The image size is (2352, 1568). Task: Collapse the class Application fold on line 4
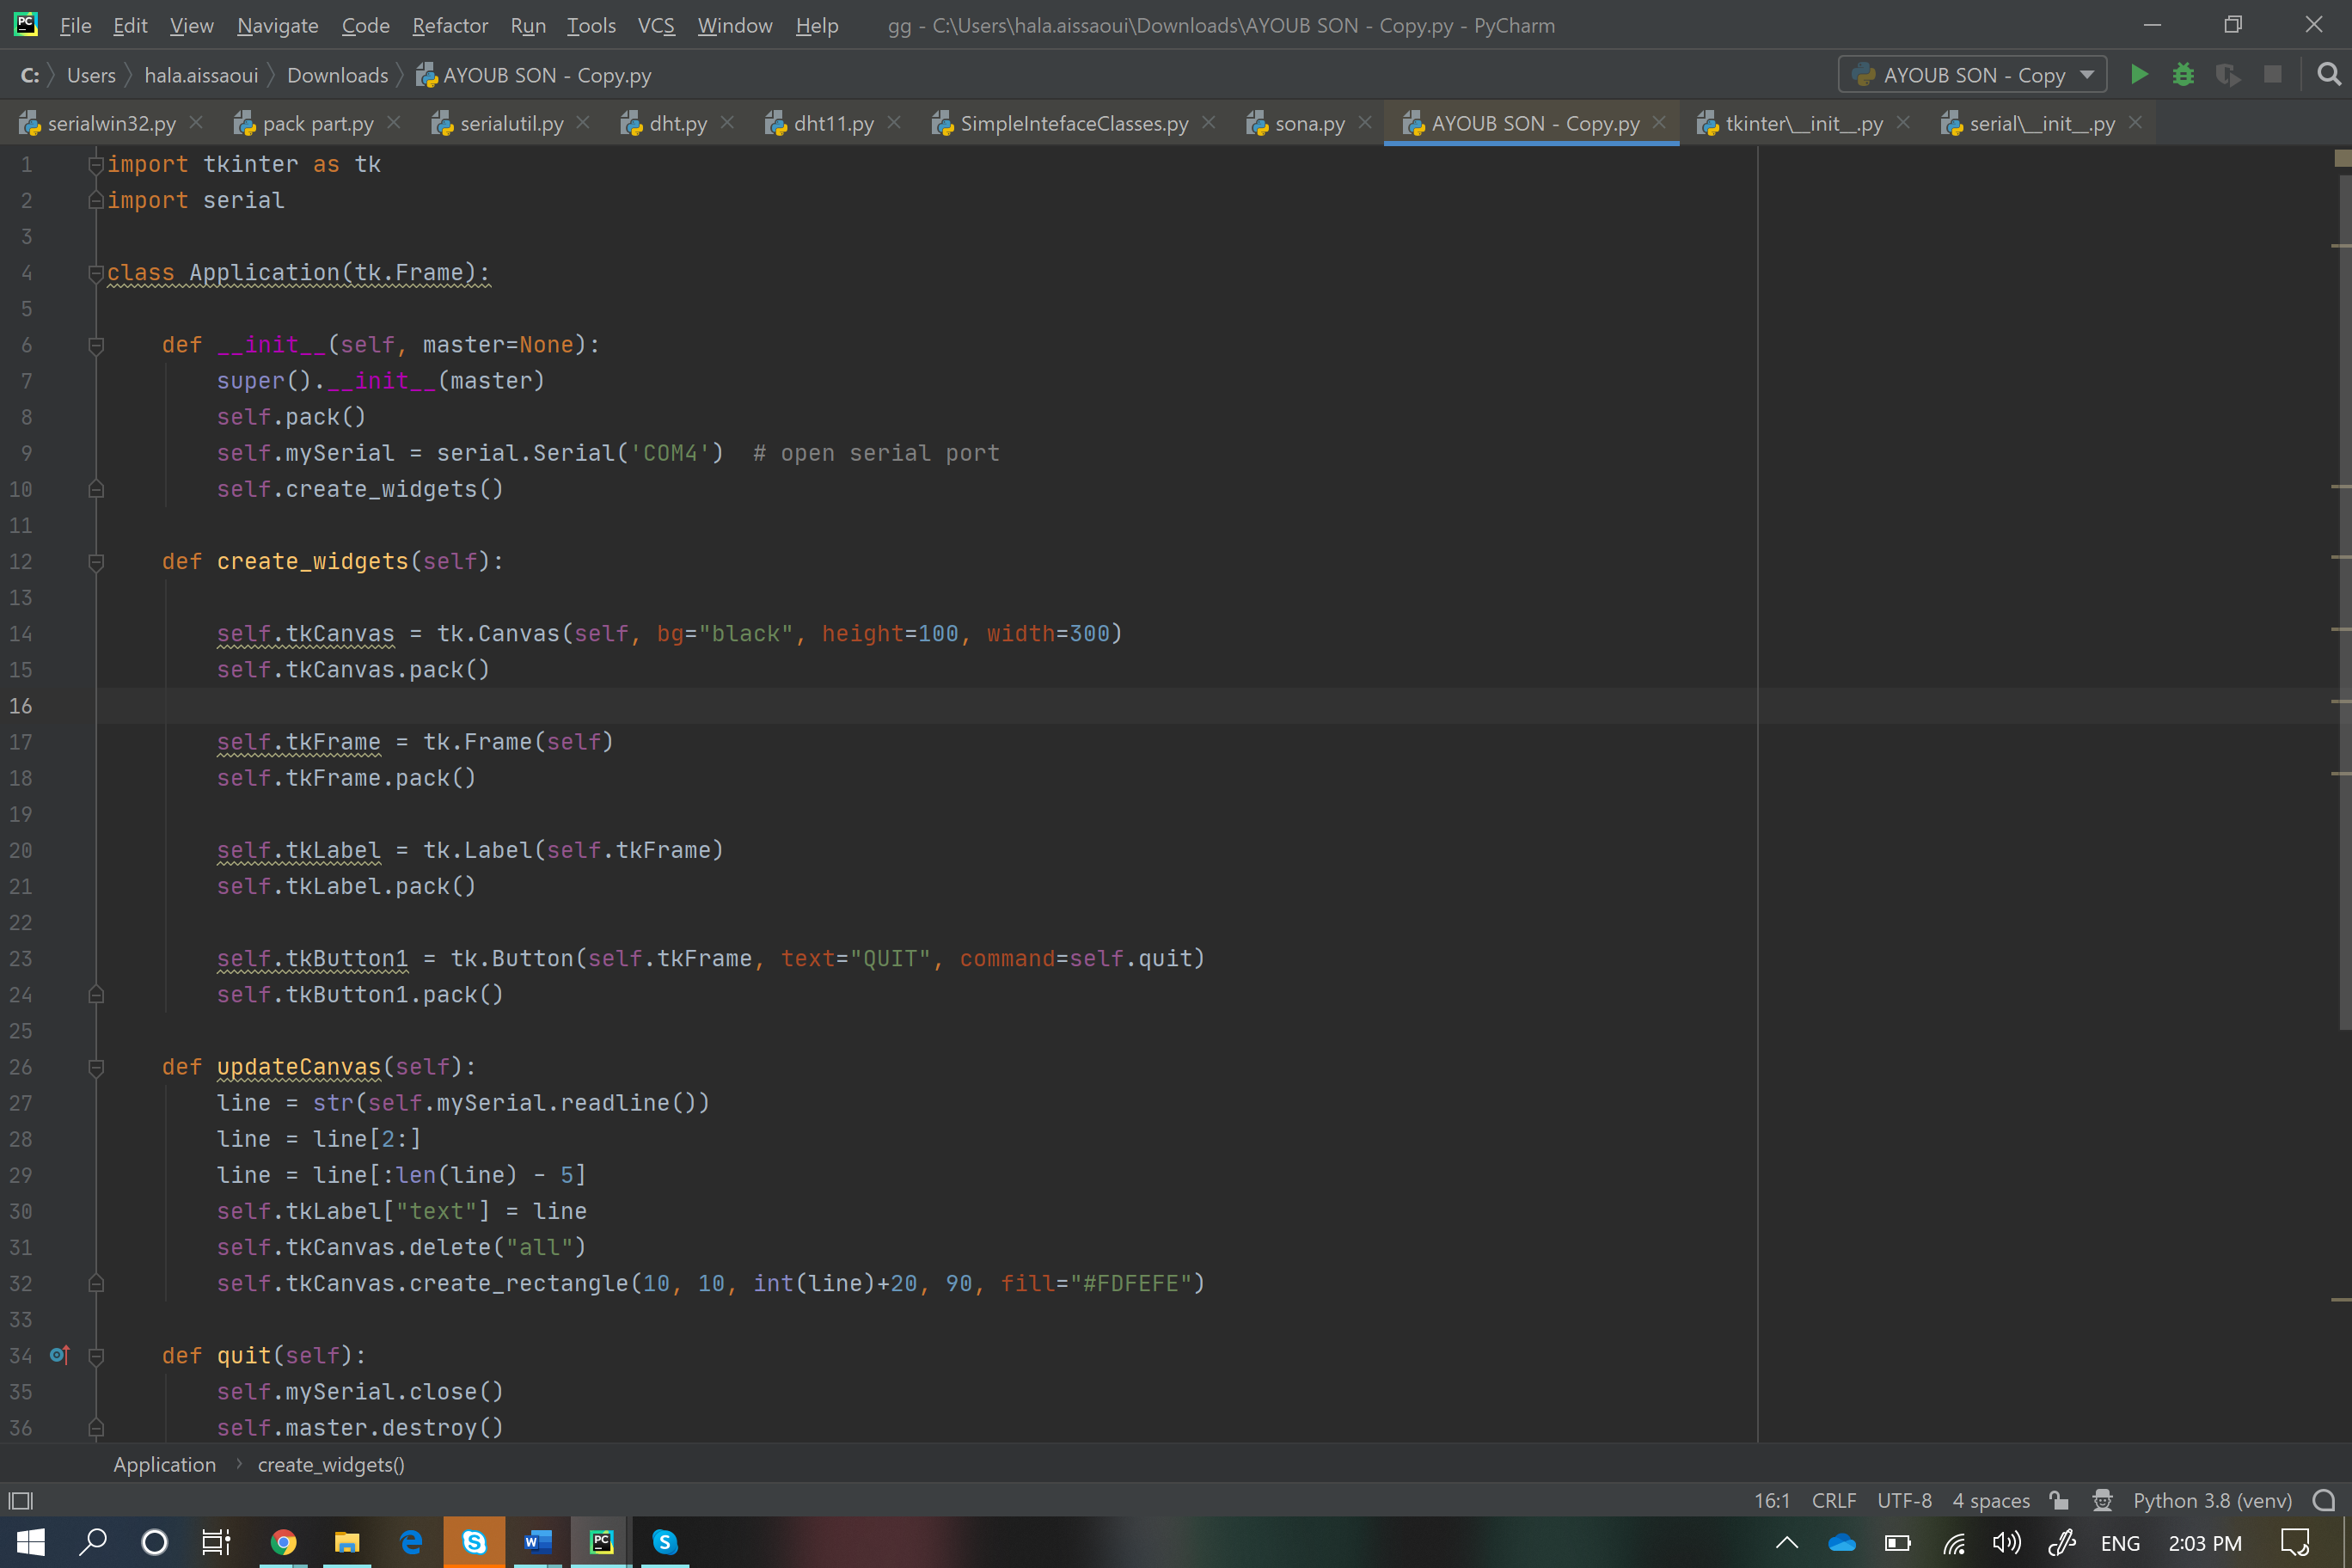pos(96,272)
